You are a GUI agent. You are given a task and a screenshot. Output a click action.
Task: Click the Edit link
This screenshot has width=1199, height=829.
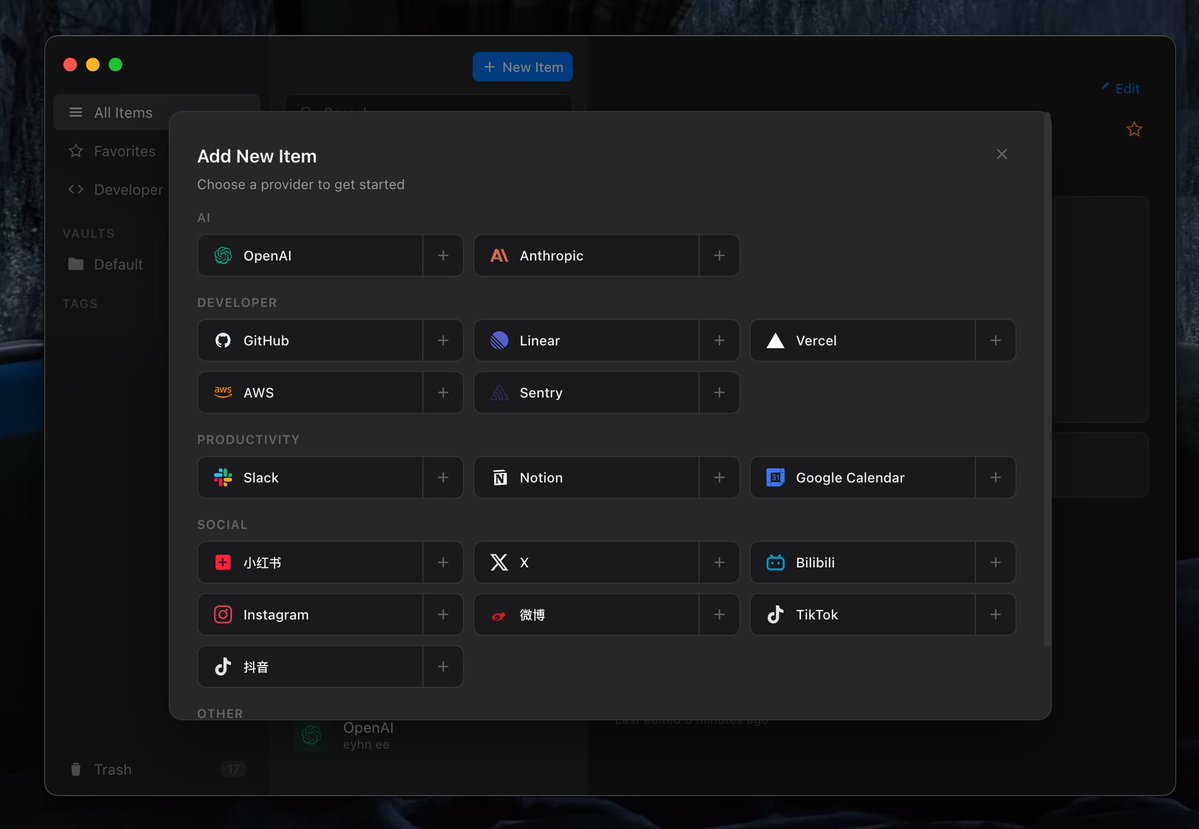[x=1121, y=88]
